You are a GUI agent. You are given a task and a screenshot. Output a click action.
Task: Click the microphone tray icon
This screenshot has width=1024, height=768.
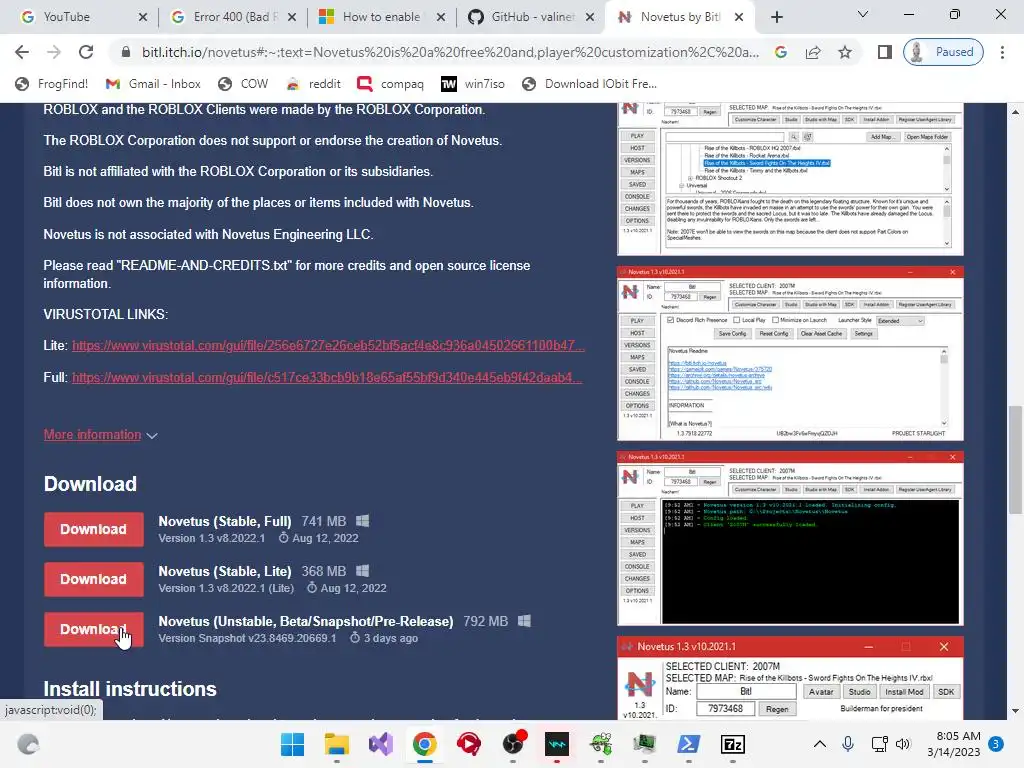click(x=848, y=744)
